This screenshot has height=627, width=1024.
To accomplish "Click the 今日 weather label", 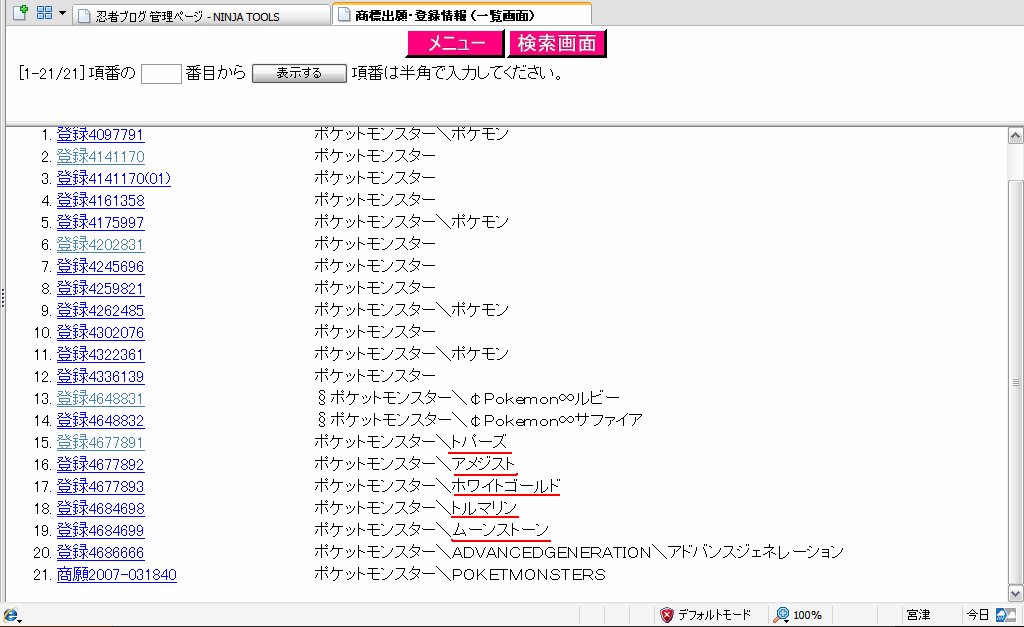I will pos(978,615).
